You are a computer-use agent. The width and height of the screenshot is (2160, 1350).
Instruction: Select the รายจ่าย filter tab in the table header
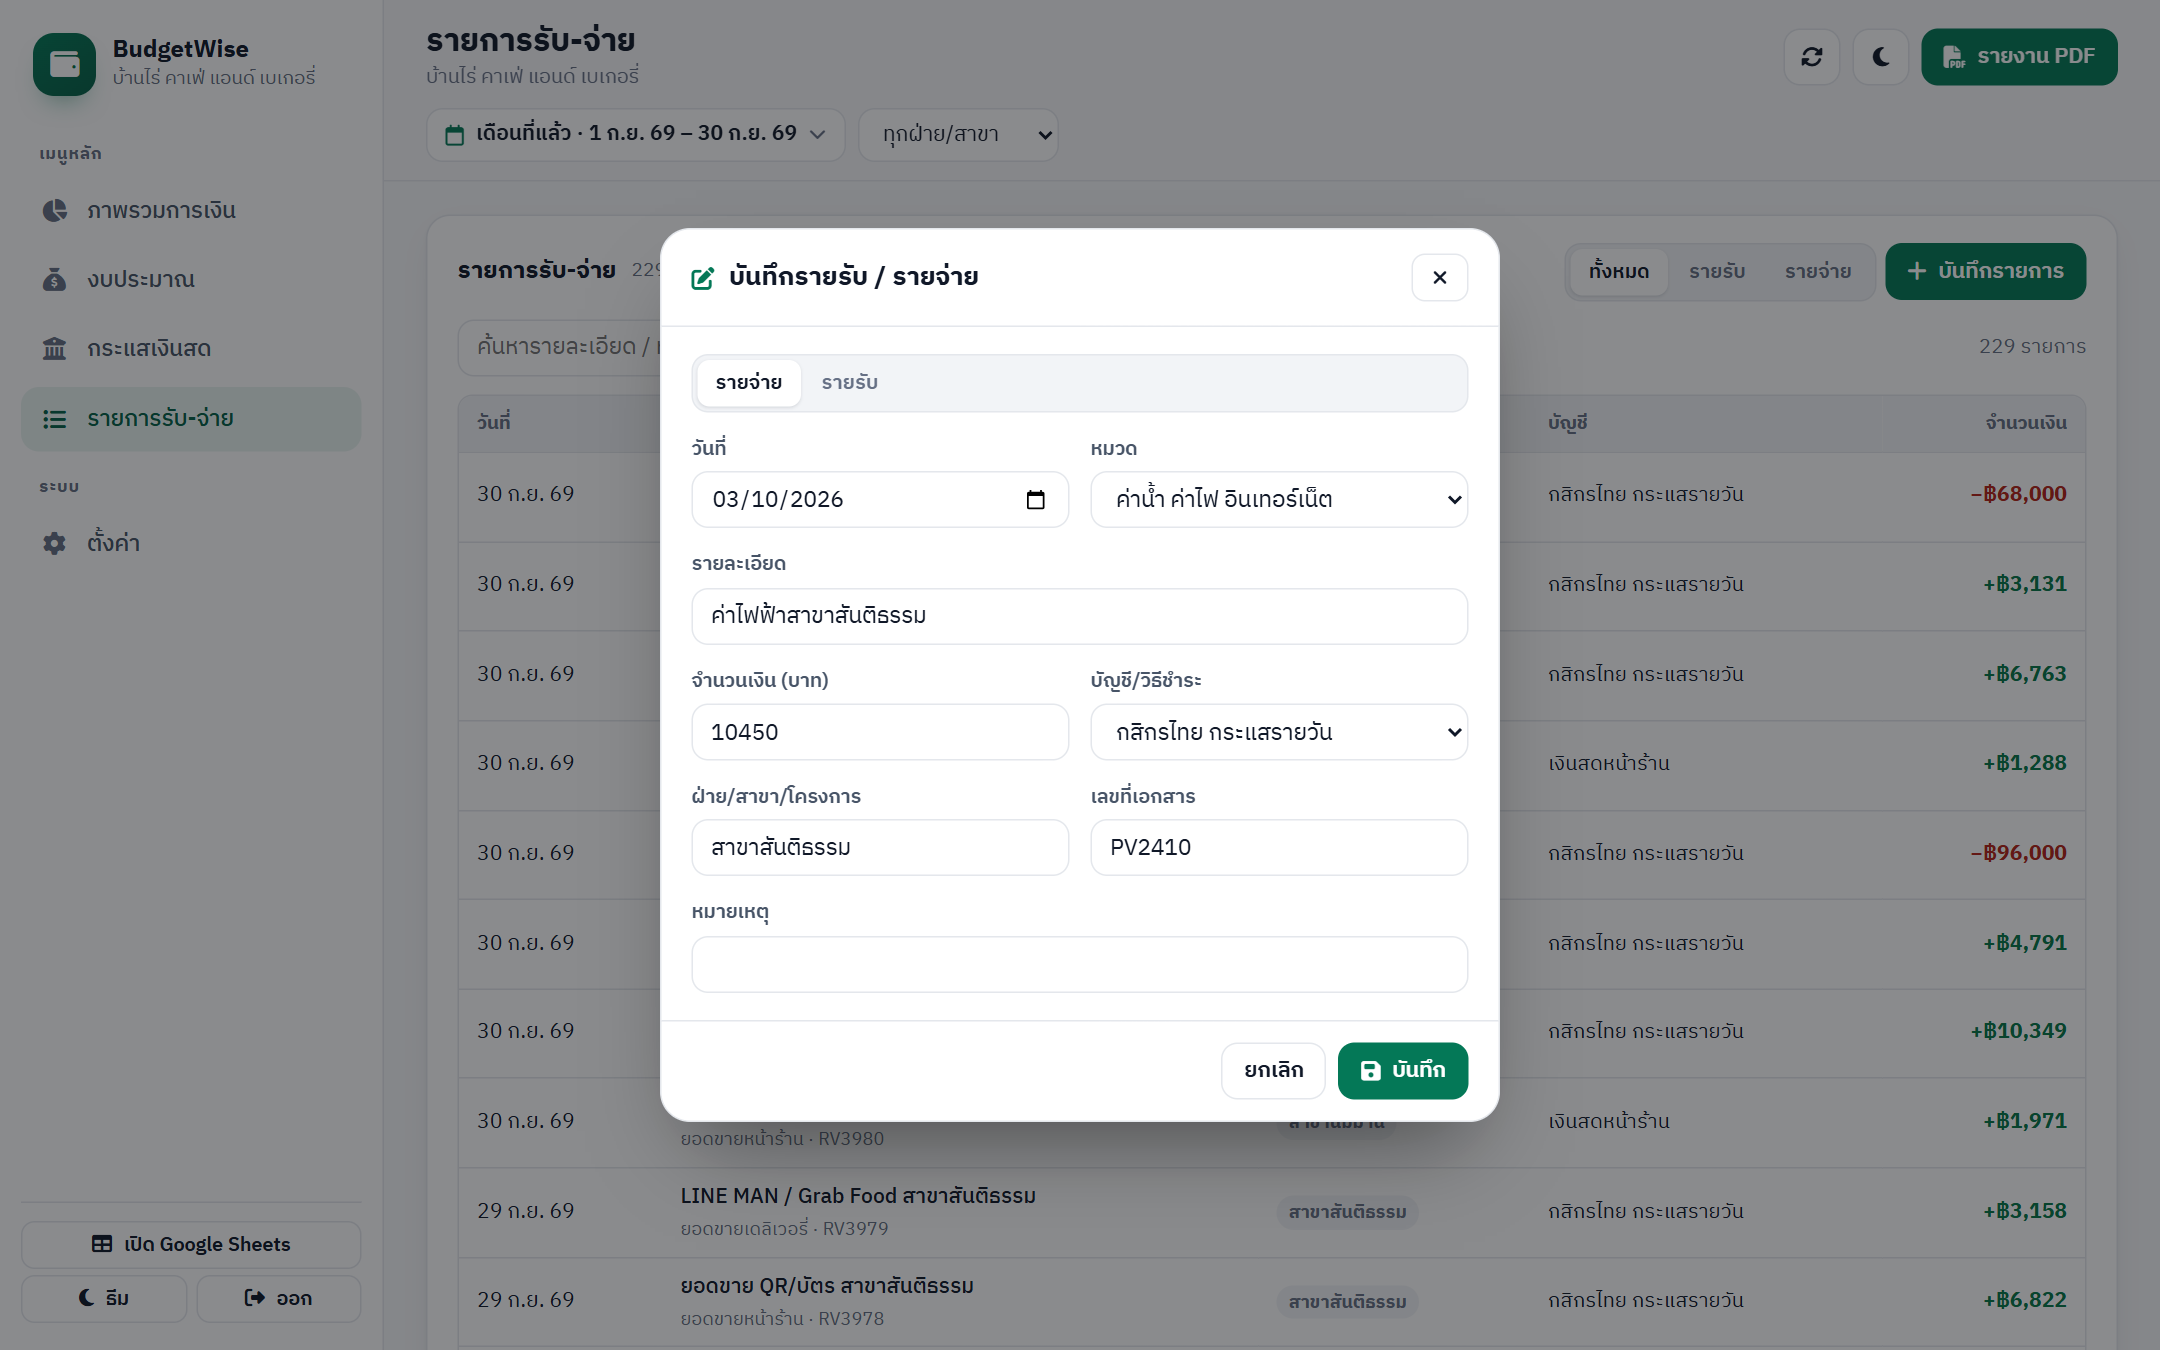[x=1817, y=272]
